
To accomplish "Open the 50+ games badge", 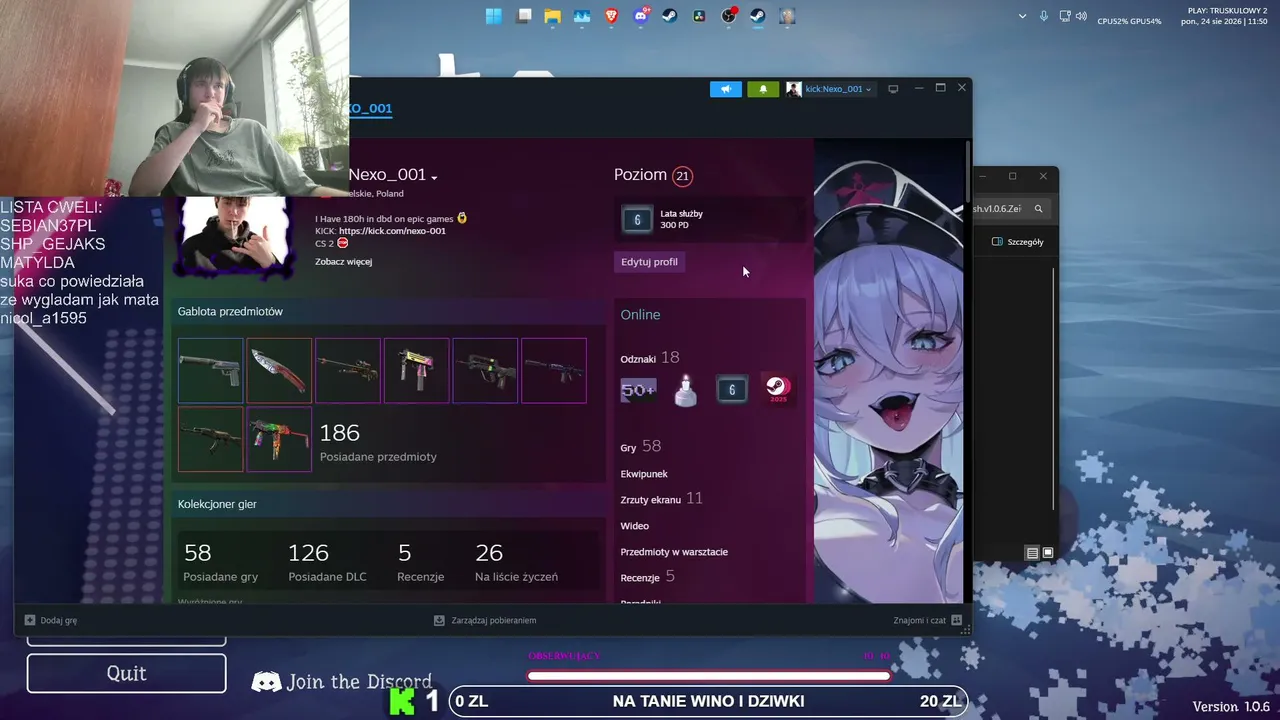I will [638, 391].
